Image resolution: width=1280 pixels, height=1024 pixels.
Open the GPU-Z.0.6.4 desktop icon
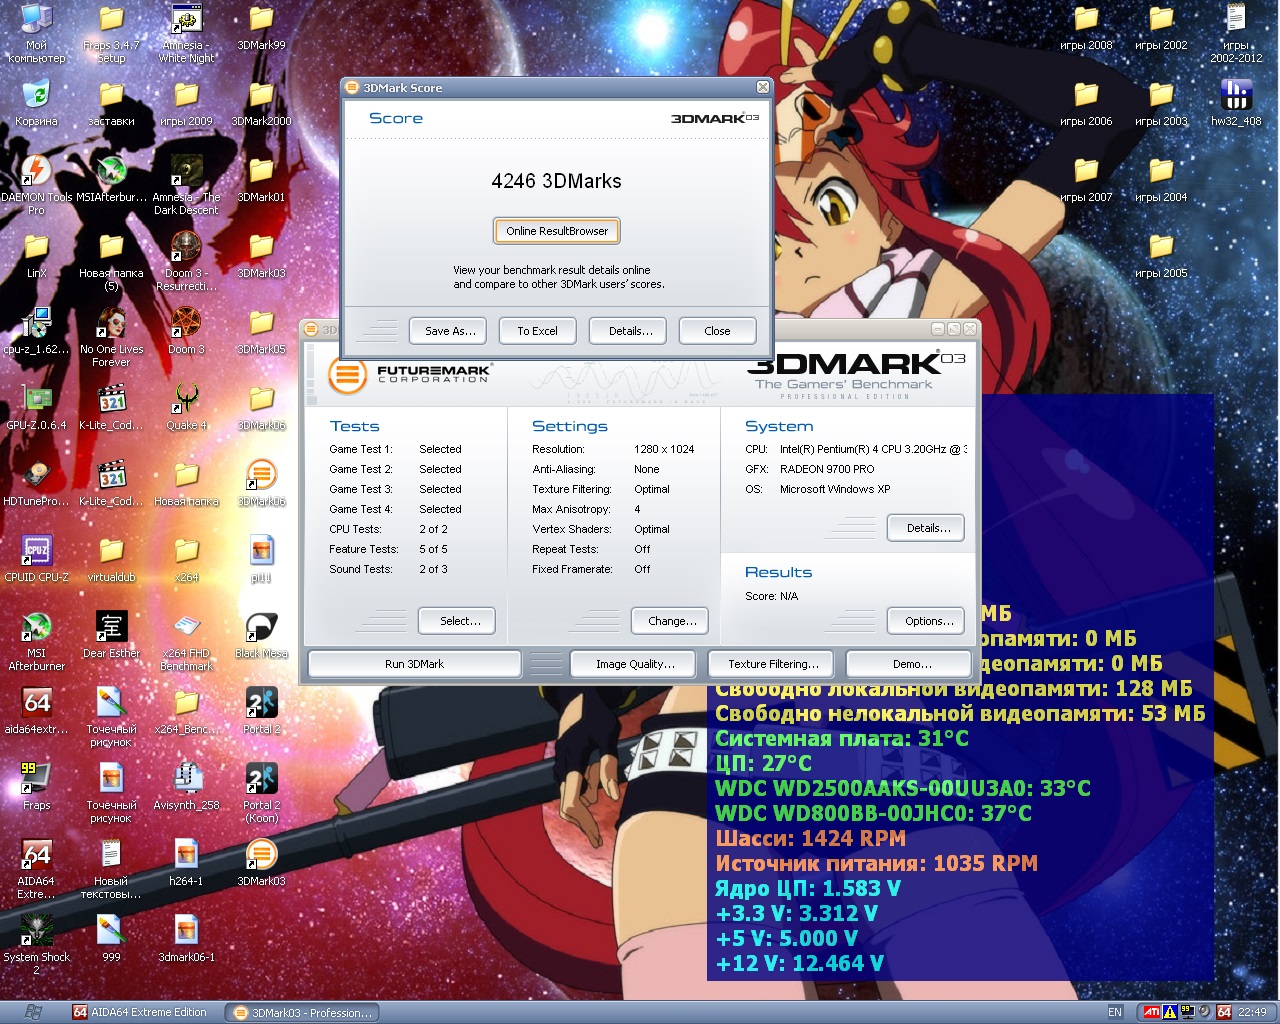pyautogui.click(x=37, y=405)
